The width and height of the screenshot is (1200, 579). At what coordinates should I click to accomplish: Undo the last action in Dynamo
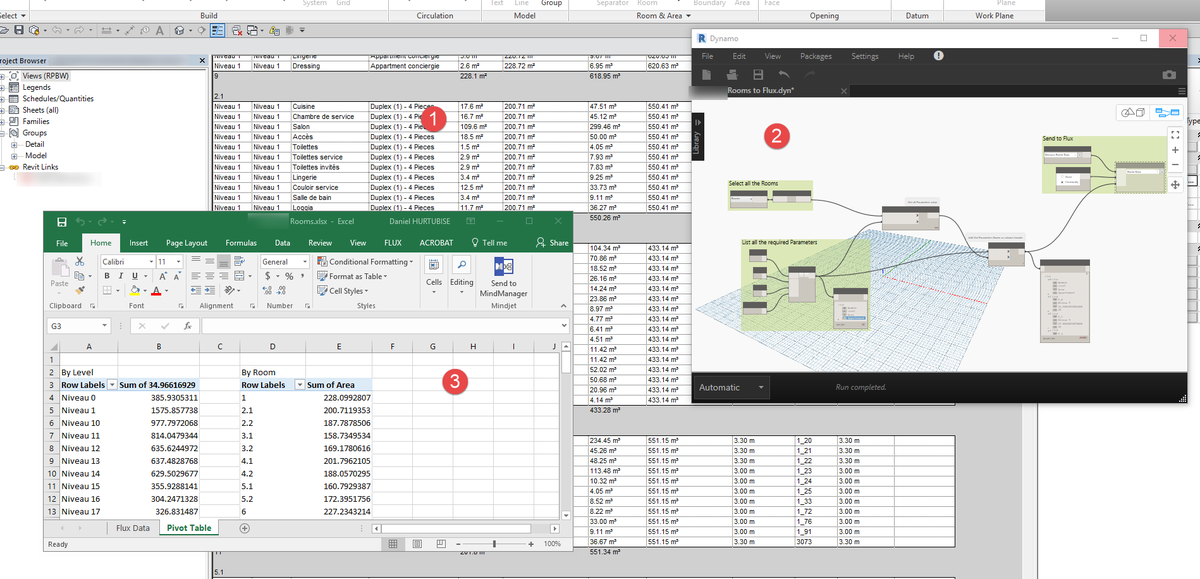(784, 75)
